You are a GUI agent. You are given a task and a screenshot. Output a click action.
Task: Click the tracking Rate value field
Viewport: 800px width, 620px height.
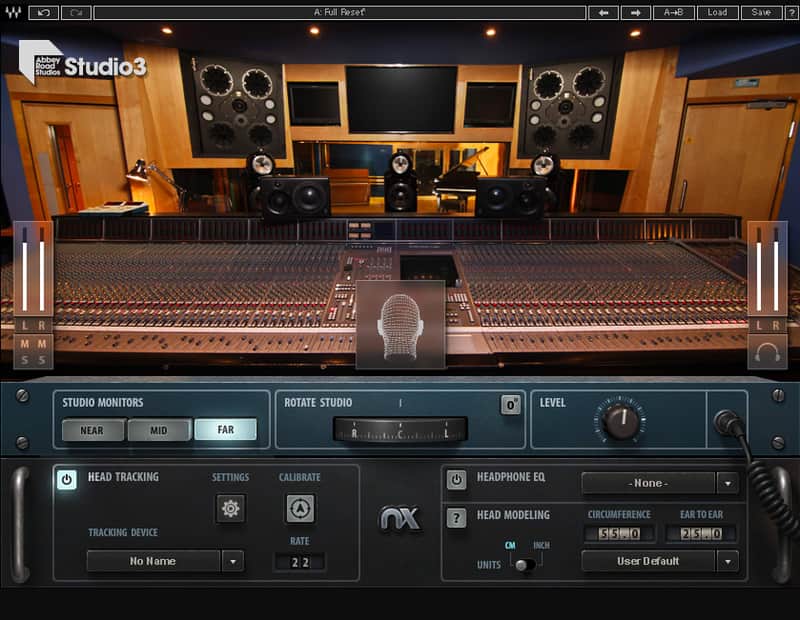pyautogui.click(x=300, y=562)
